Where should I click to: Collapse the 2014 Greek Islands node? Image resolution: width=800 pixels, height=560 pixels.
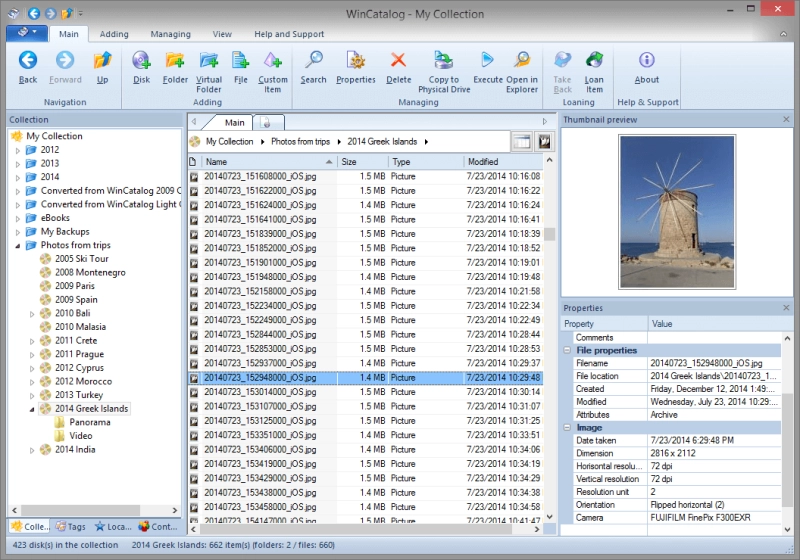(32, 410)
